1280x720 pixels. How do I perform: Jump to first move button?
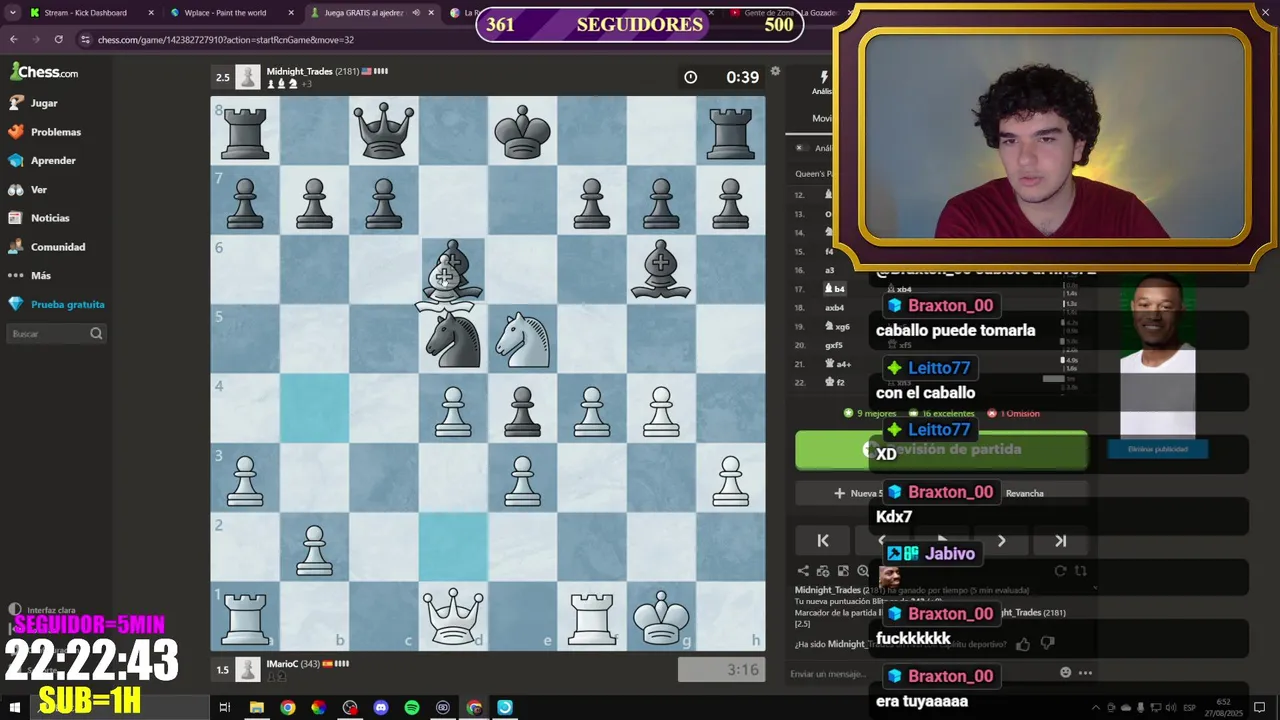[x=823, y=541]
